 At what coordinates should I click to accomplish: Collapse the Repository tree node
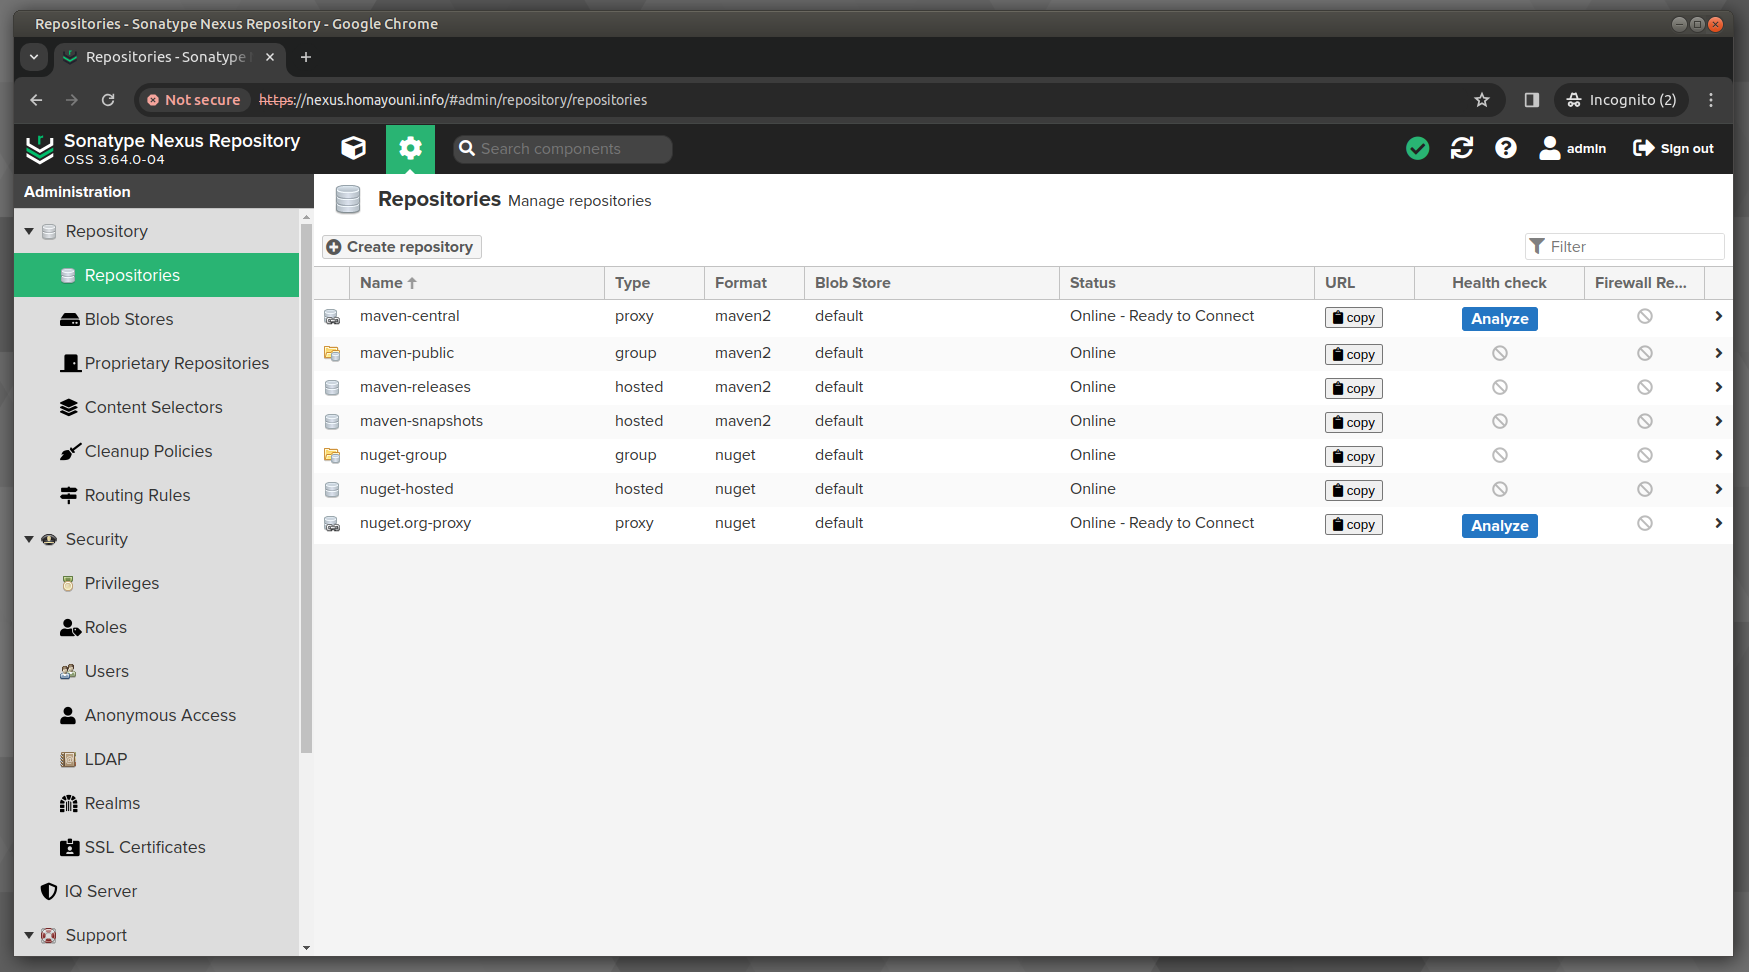[29, 231]
